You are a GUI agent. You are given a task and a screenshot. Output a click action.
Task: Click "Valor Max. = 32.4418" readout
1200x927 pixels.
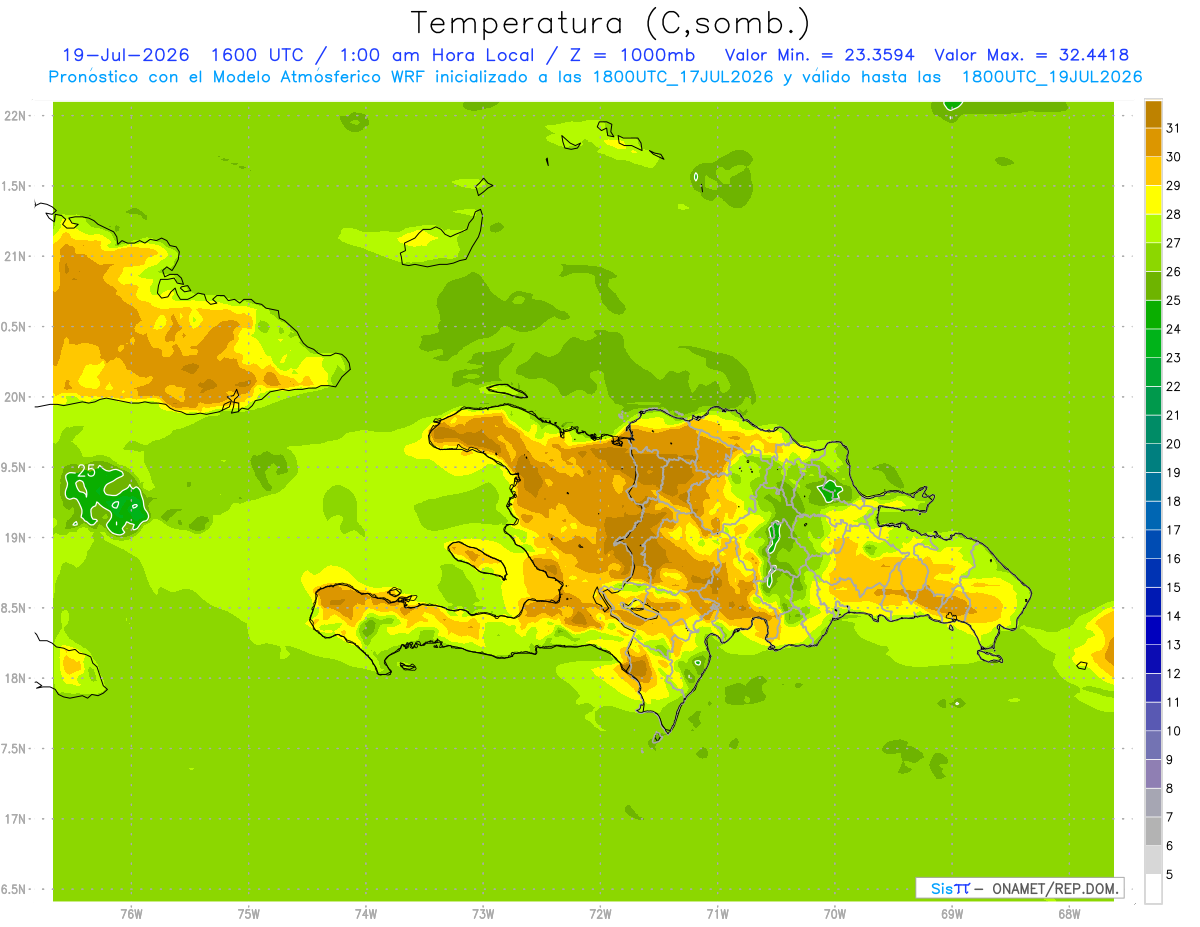click(x=1034, y=55)
